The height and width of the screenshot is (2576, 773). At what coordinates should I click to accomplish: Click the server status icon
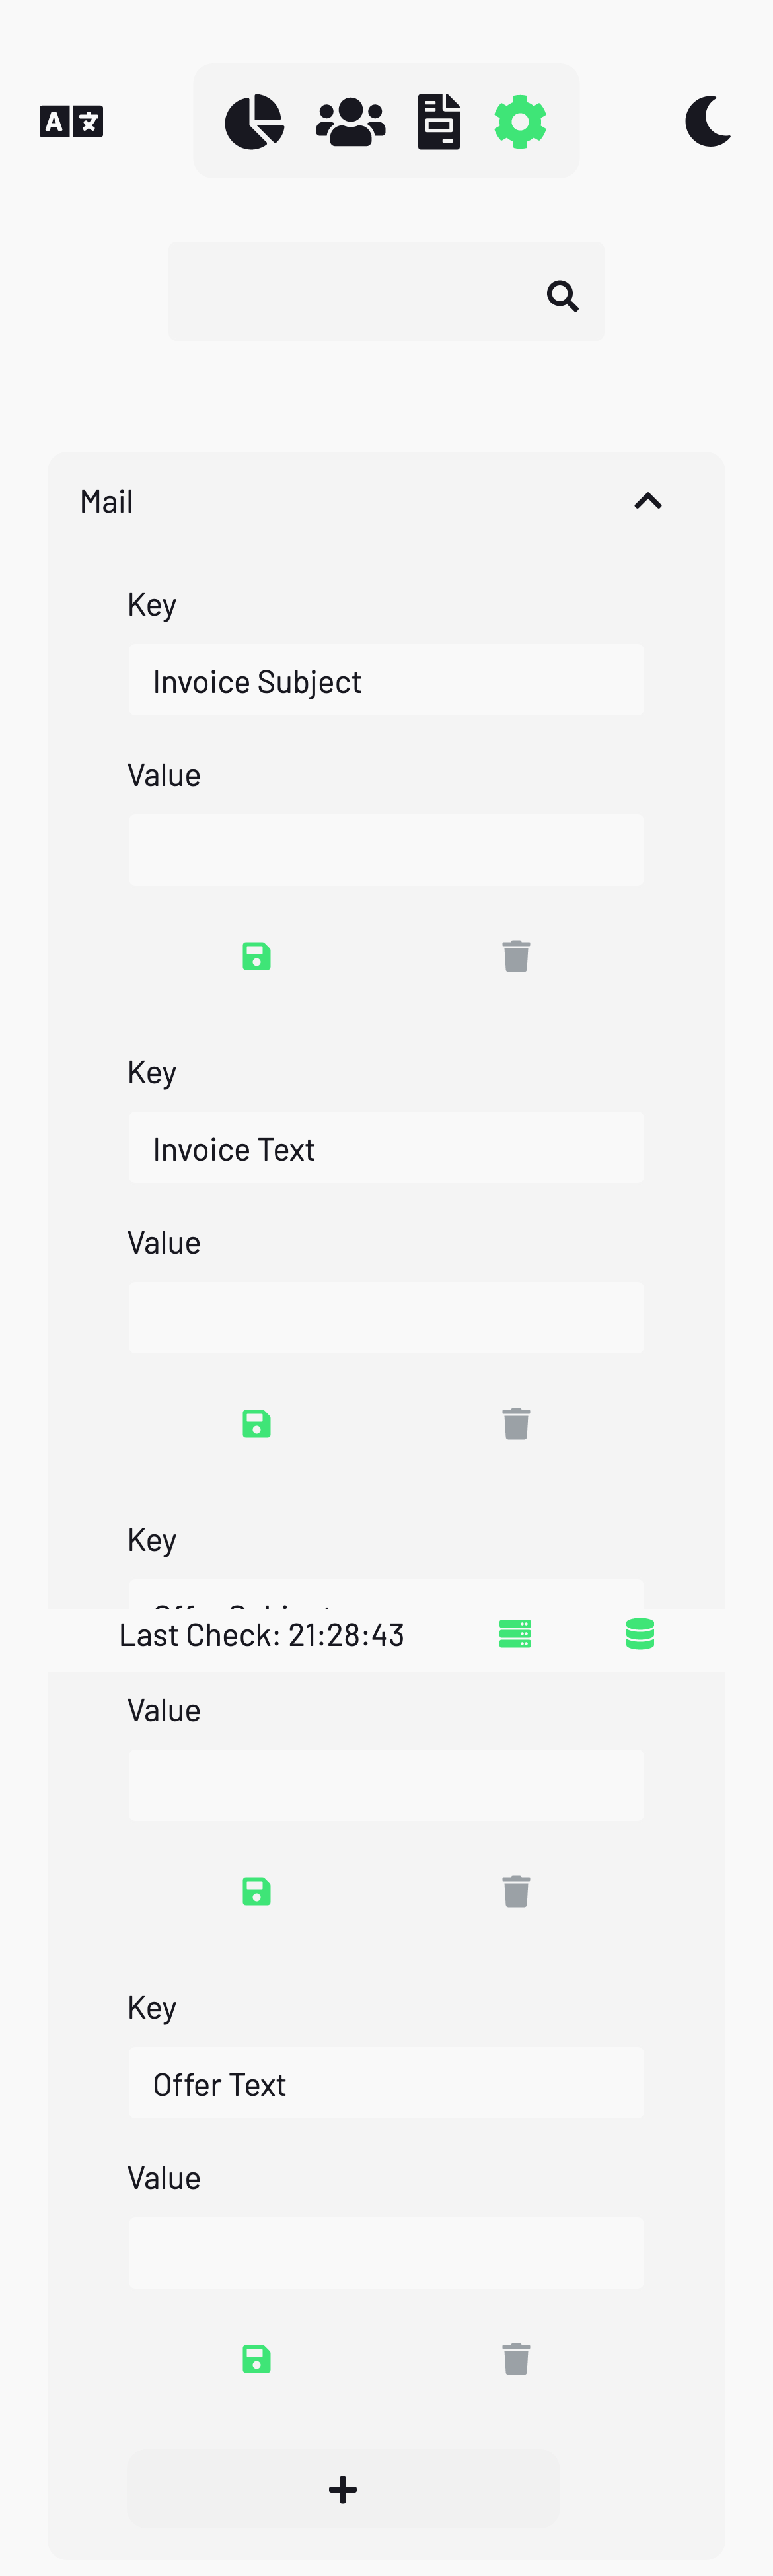coord(515,1634)
